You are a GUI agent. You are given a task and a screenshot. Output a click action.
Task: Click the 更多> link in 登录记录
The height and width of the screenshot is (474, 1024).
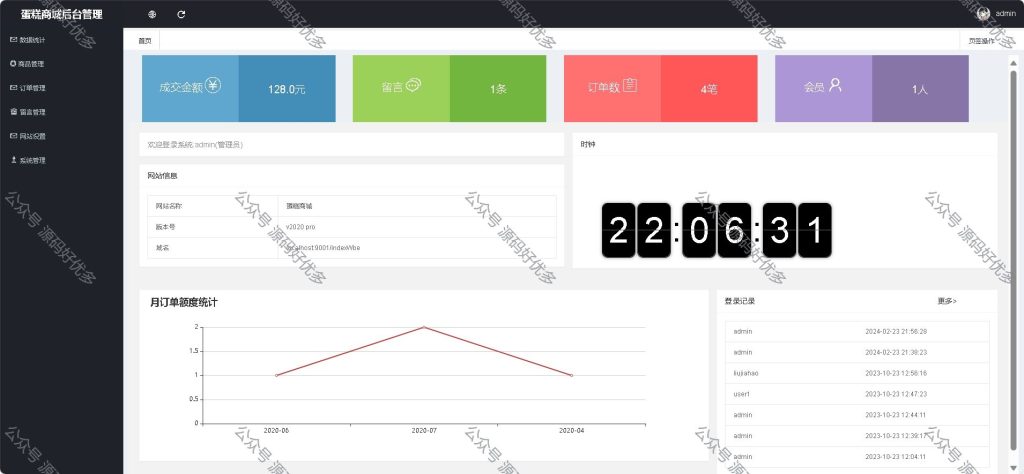click(947, 301)
